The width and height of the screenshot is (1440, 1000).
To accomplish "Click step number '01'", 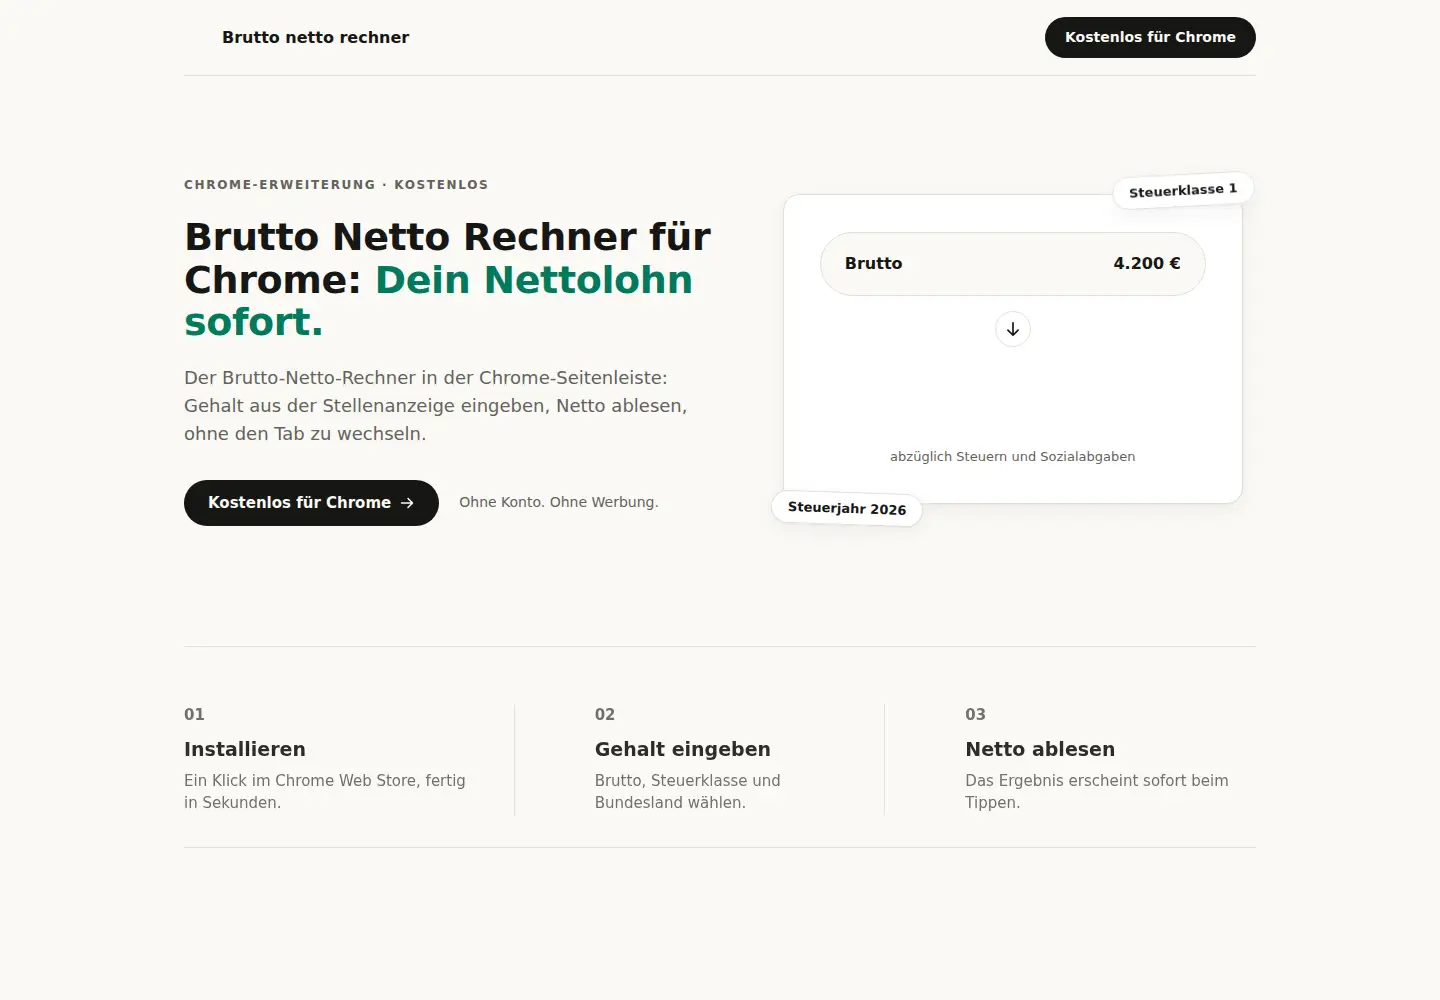I will (194, 714).
